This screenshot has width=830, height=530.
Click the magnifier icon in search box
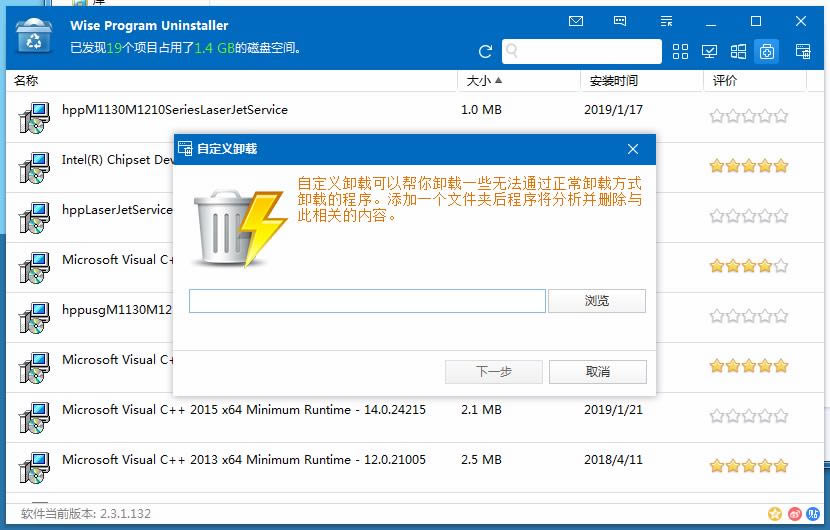point(512,51)
